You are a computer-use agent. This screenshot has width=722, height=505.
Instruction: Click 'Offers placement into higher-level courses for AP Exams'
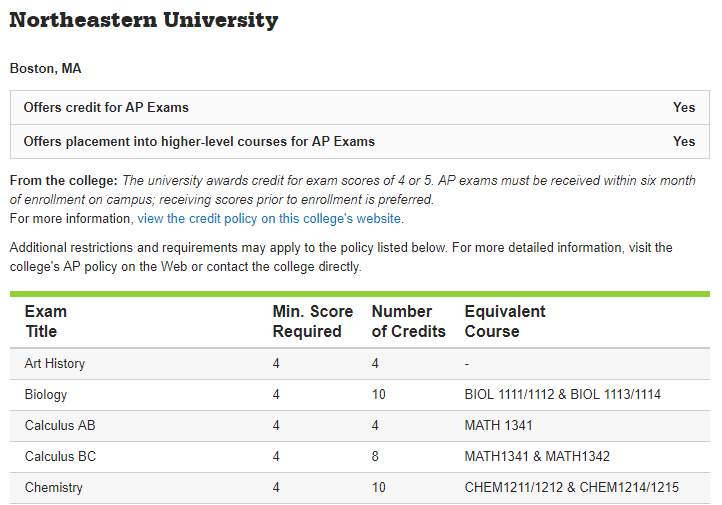tap(199, 141)
